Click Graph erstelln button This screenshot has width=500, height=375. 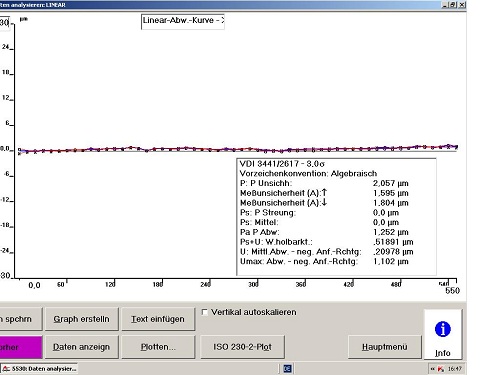(x=81, y=319)
